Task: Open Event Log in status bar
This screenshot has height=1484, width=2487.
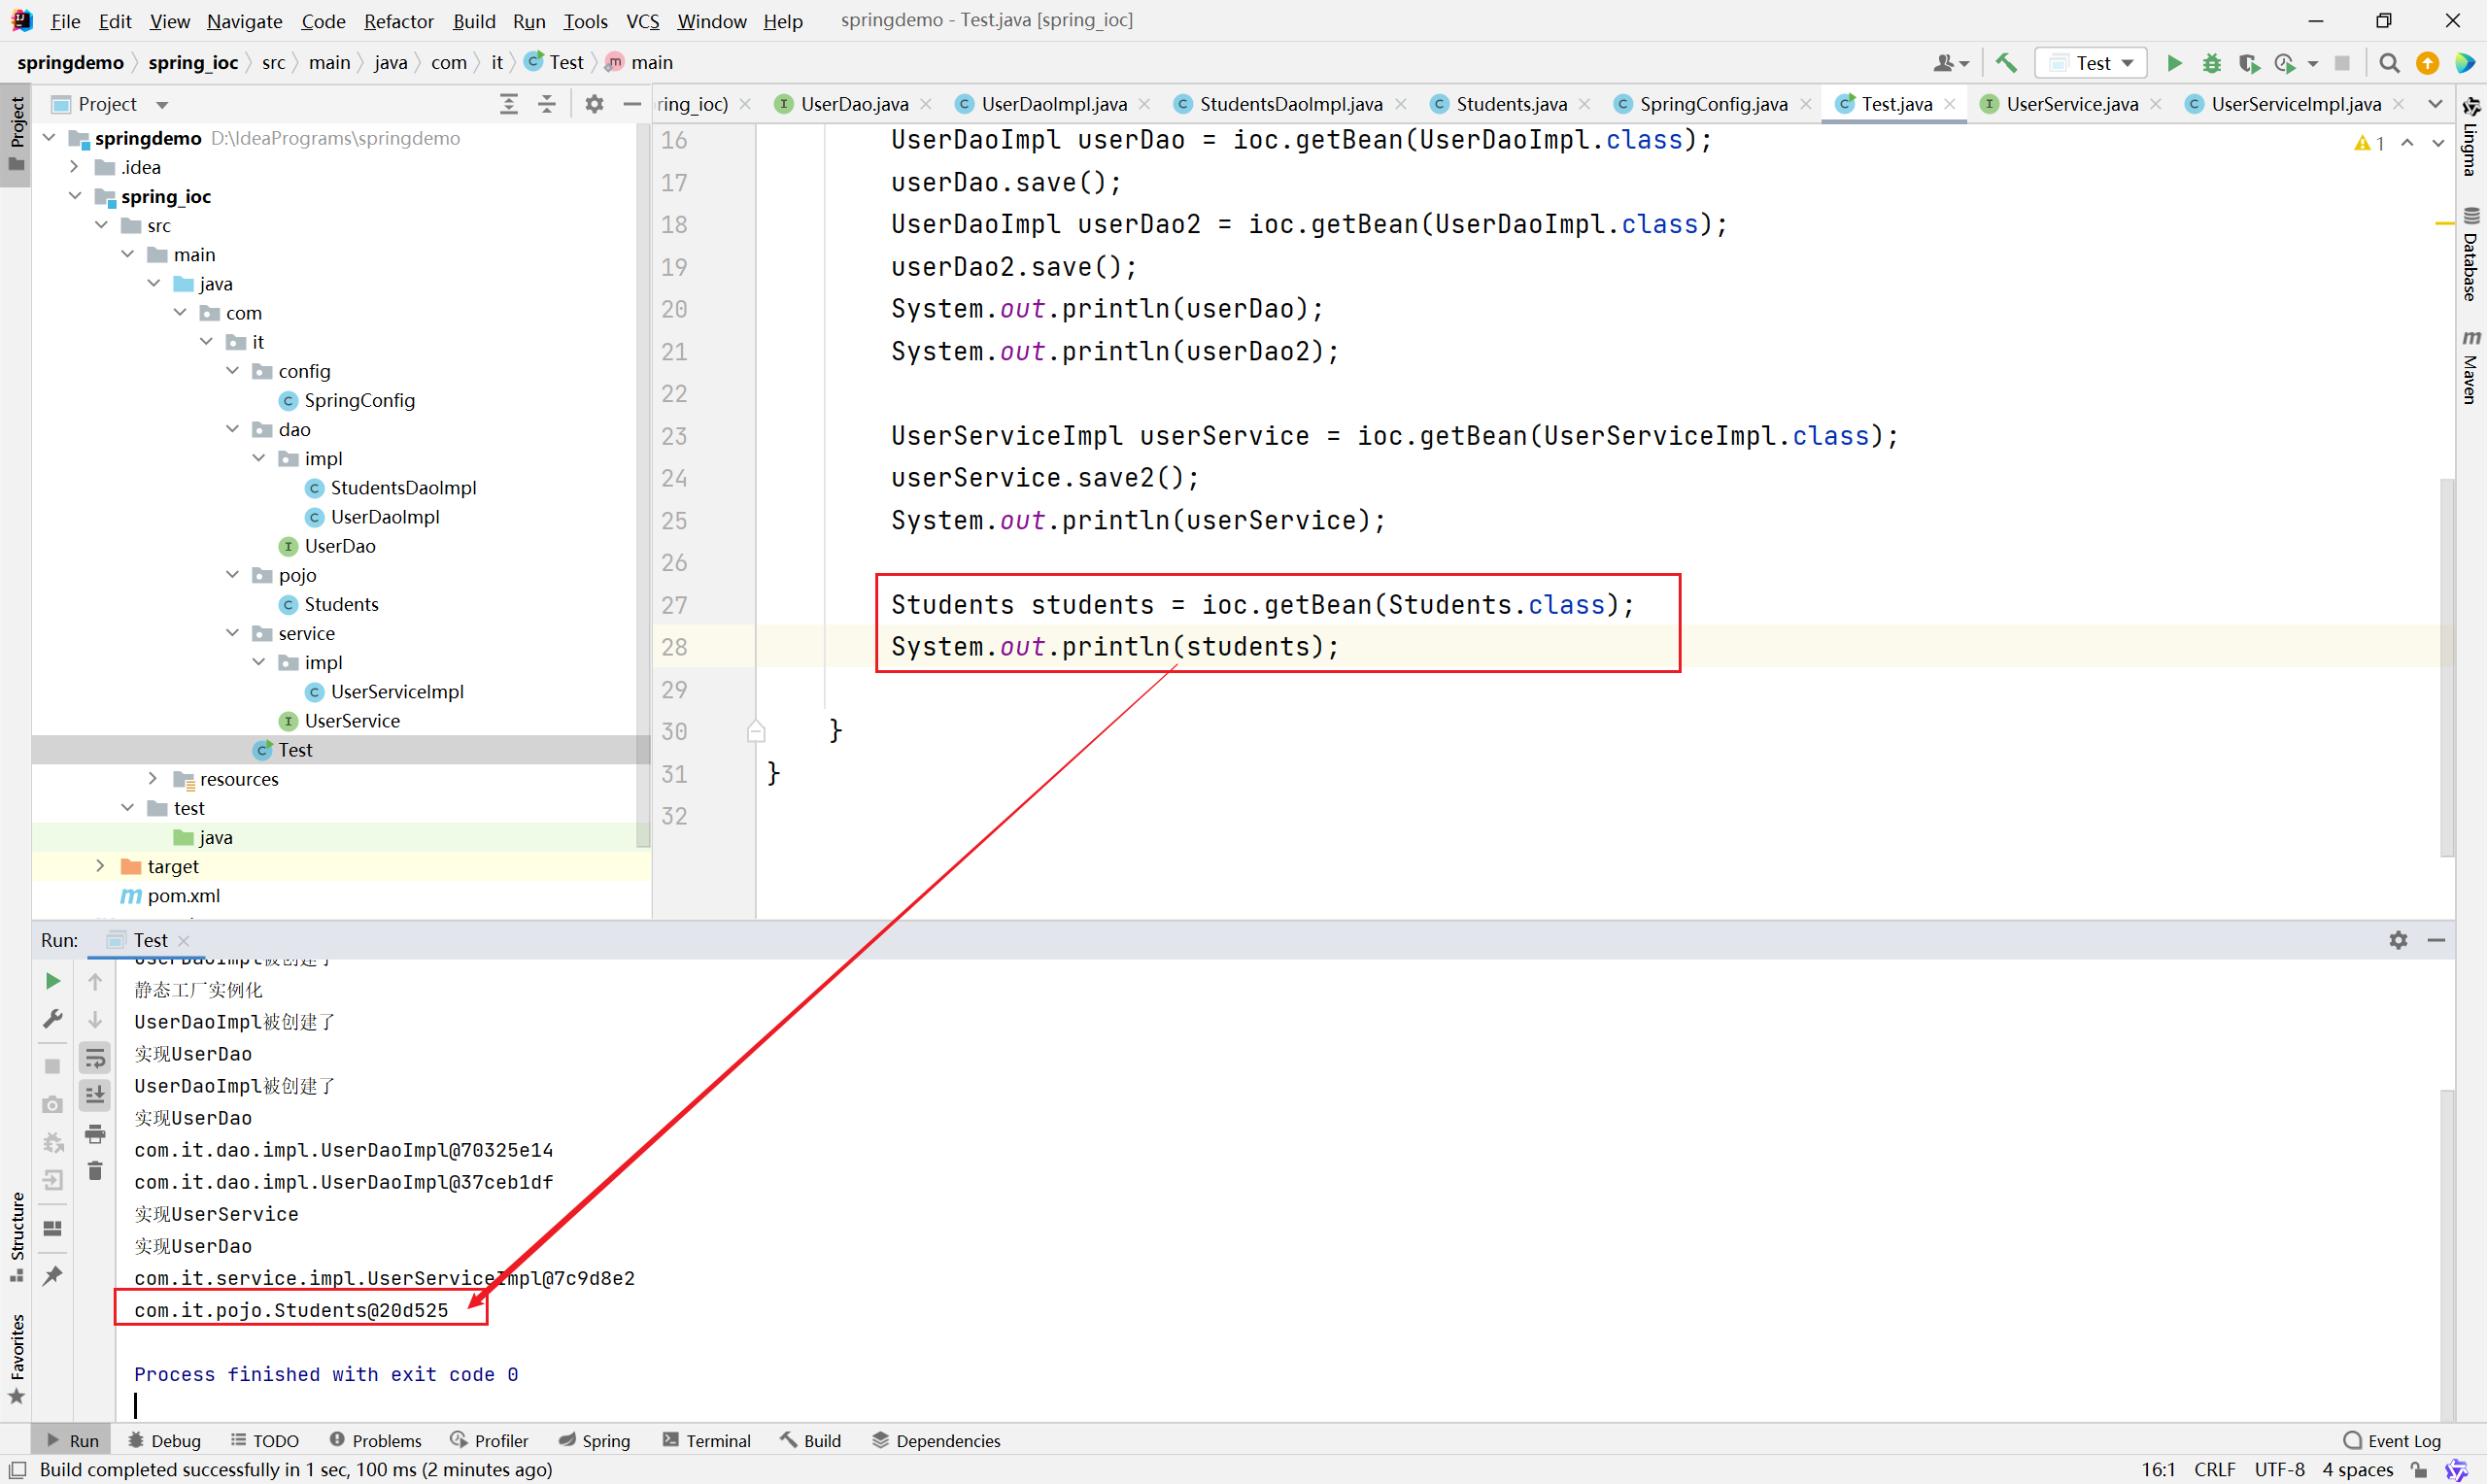Action: point(2392,1440)
